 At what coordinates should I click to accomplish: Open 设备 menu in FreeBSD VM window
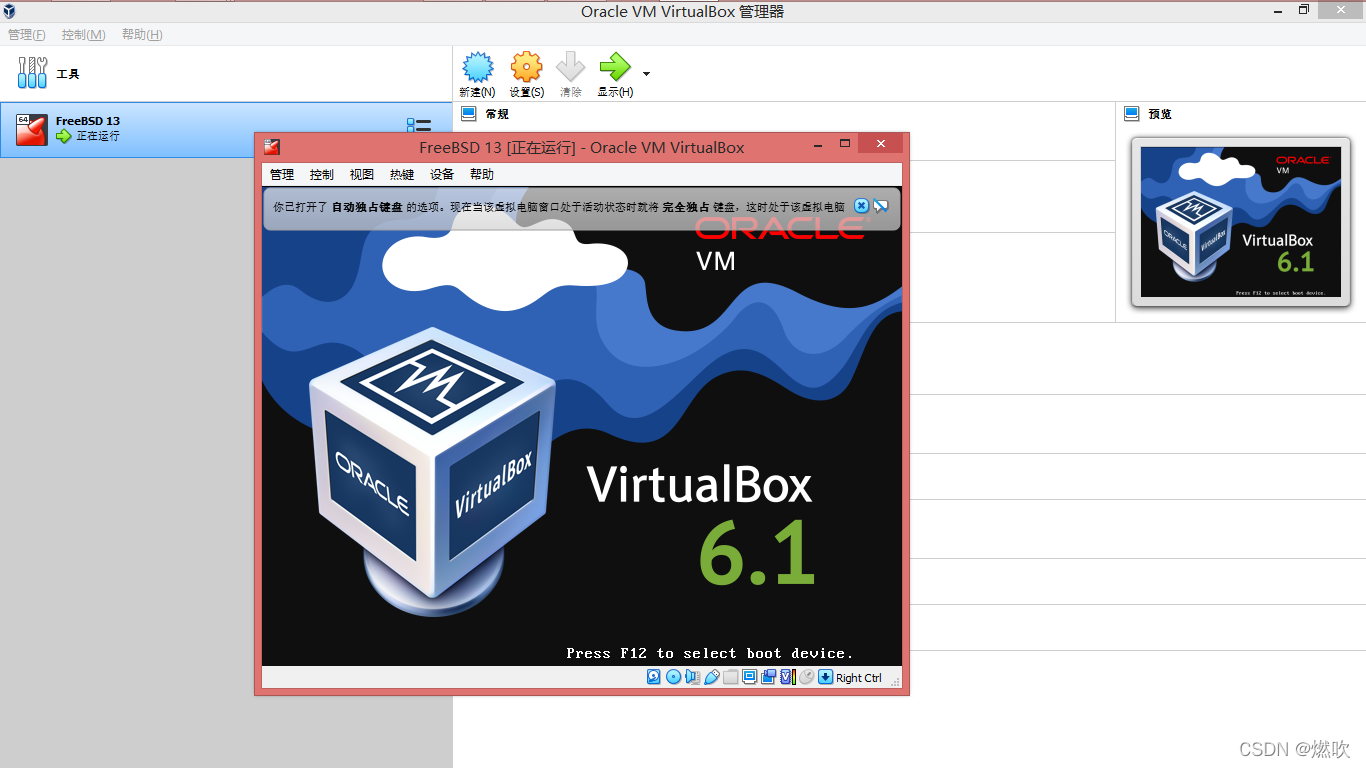tap(442, 174)
